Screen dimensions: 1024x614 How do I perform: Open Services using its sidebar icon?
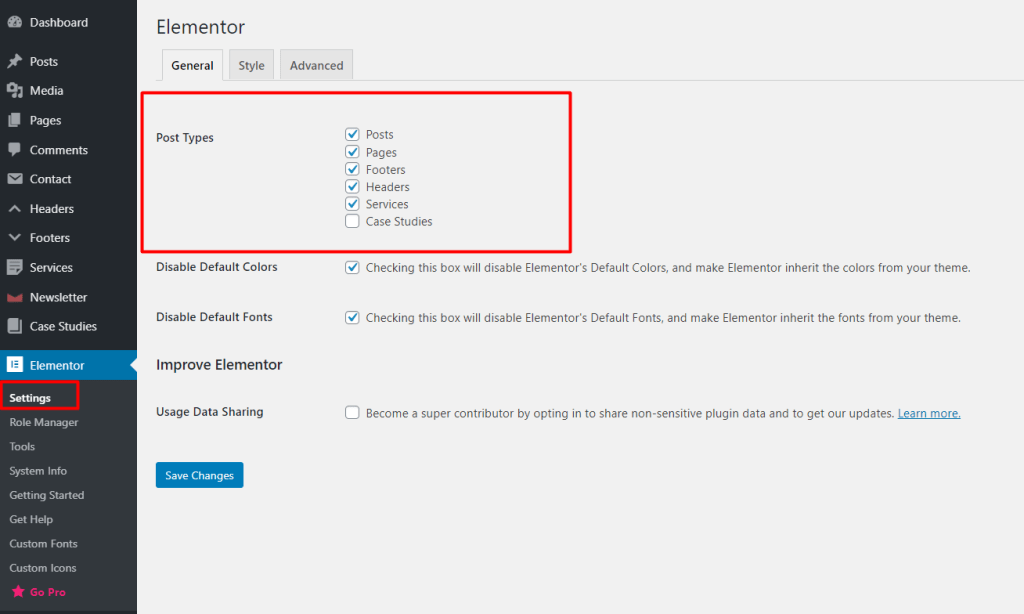(x=14, y=267)
